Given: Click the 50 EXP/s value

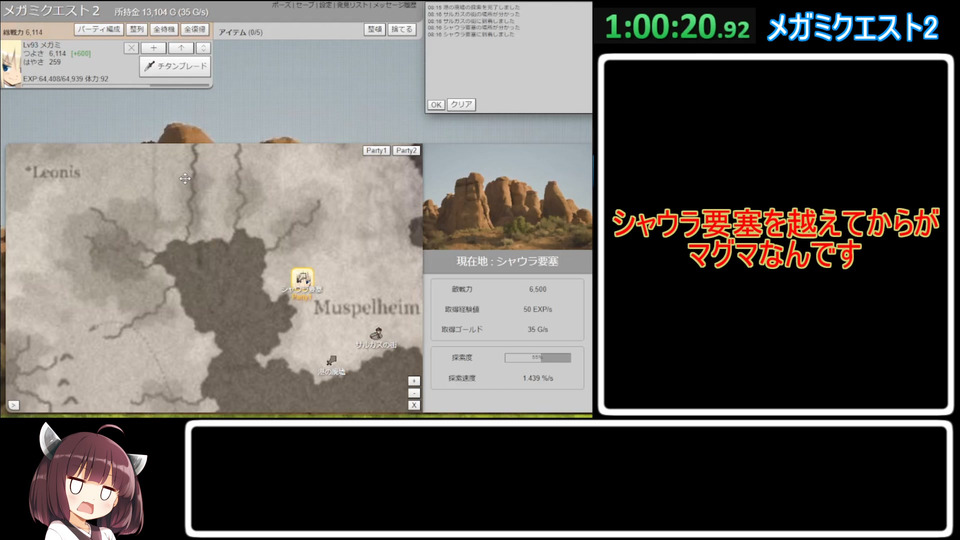Looking at the screenshot, I should coord(538,309).
